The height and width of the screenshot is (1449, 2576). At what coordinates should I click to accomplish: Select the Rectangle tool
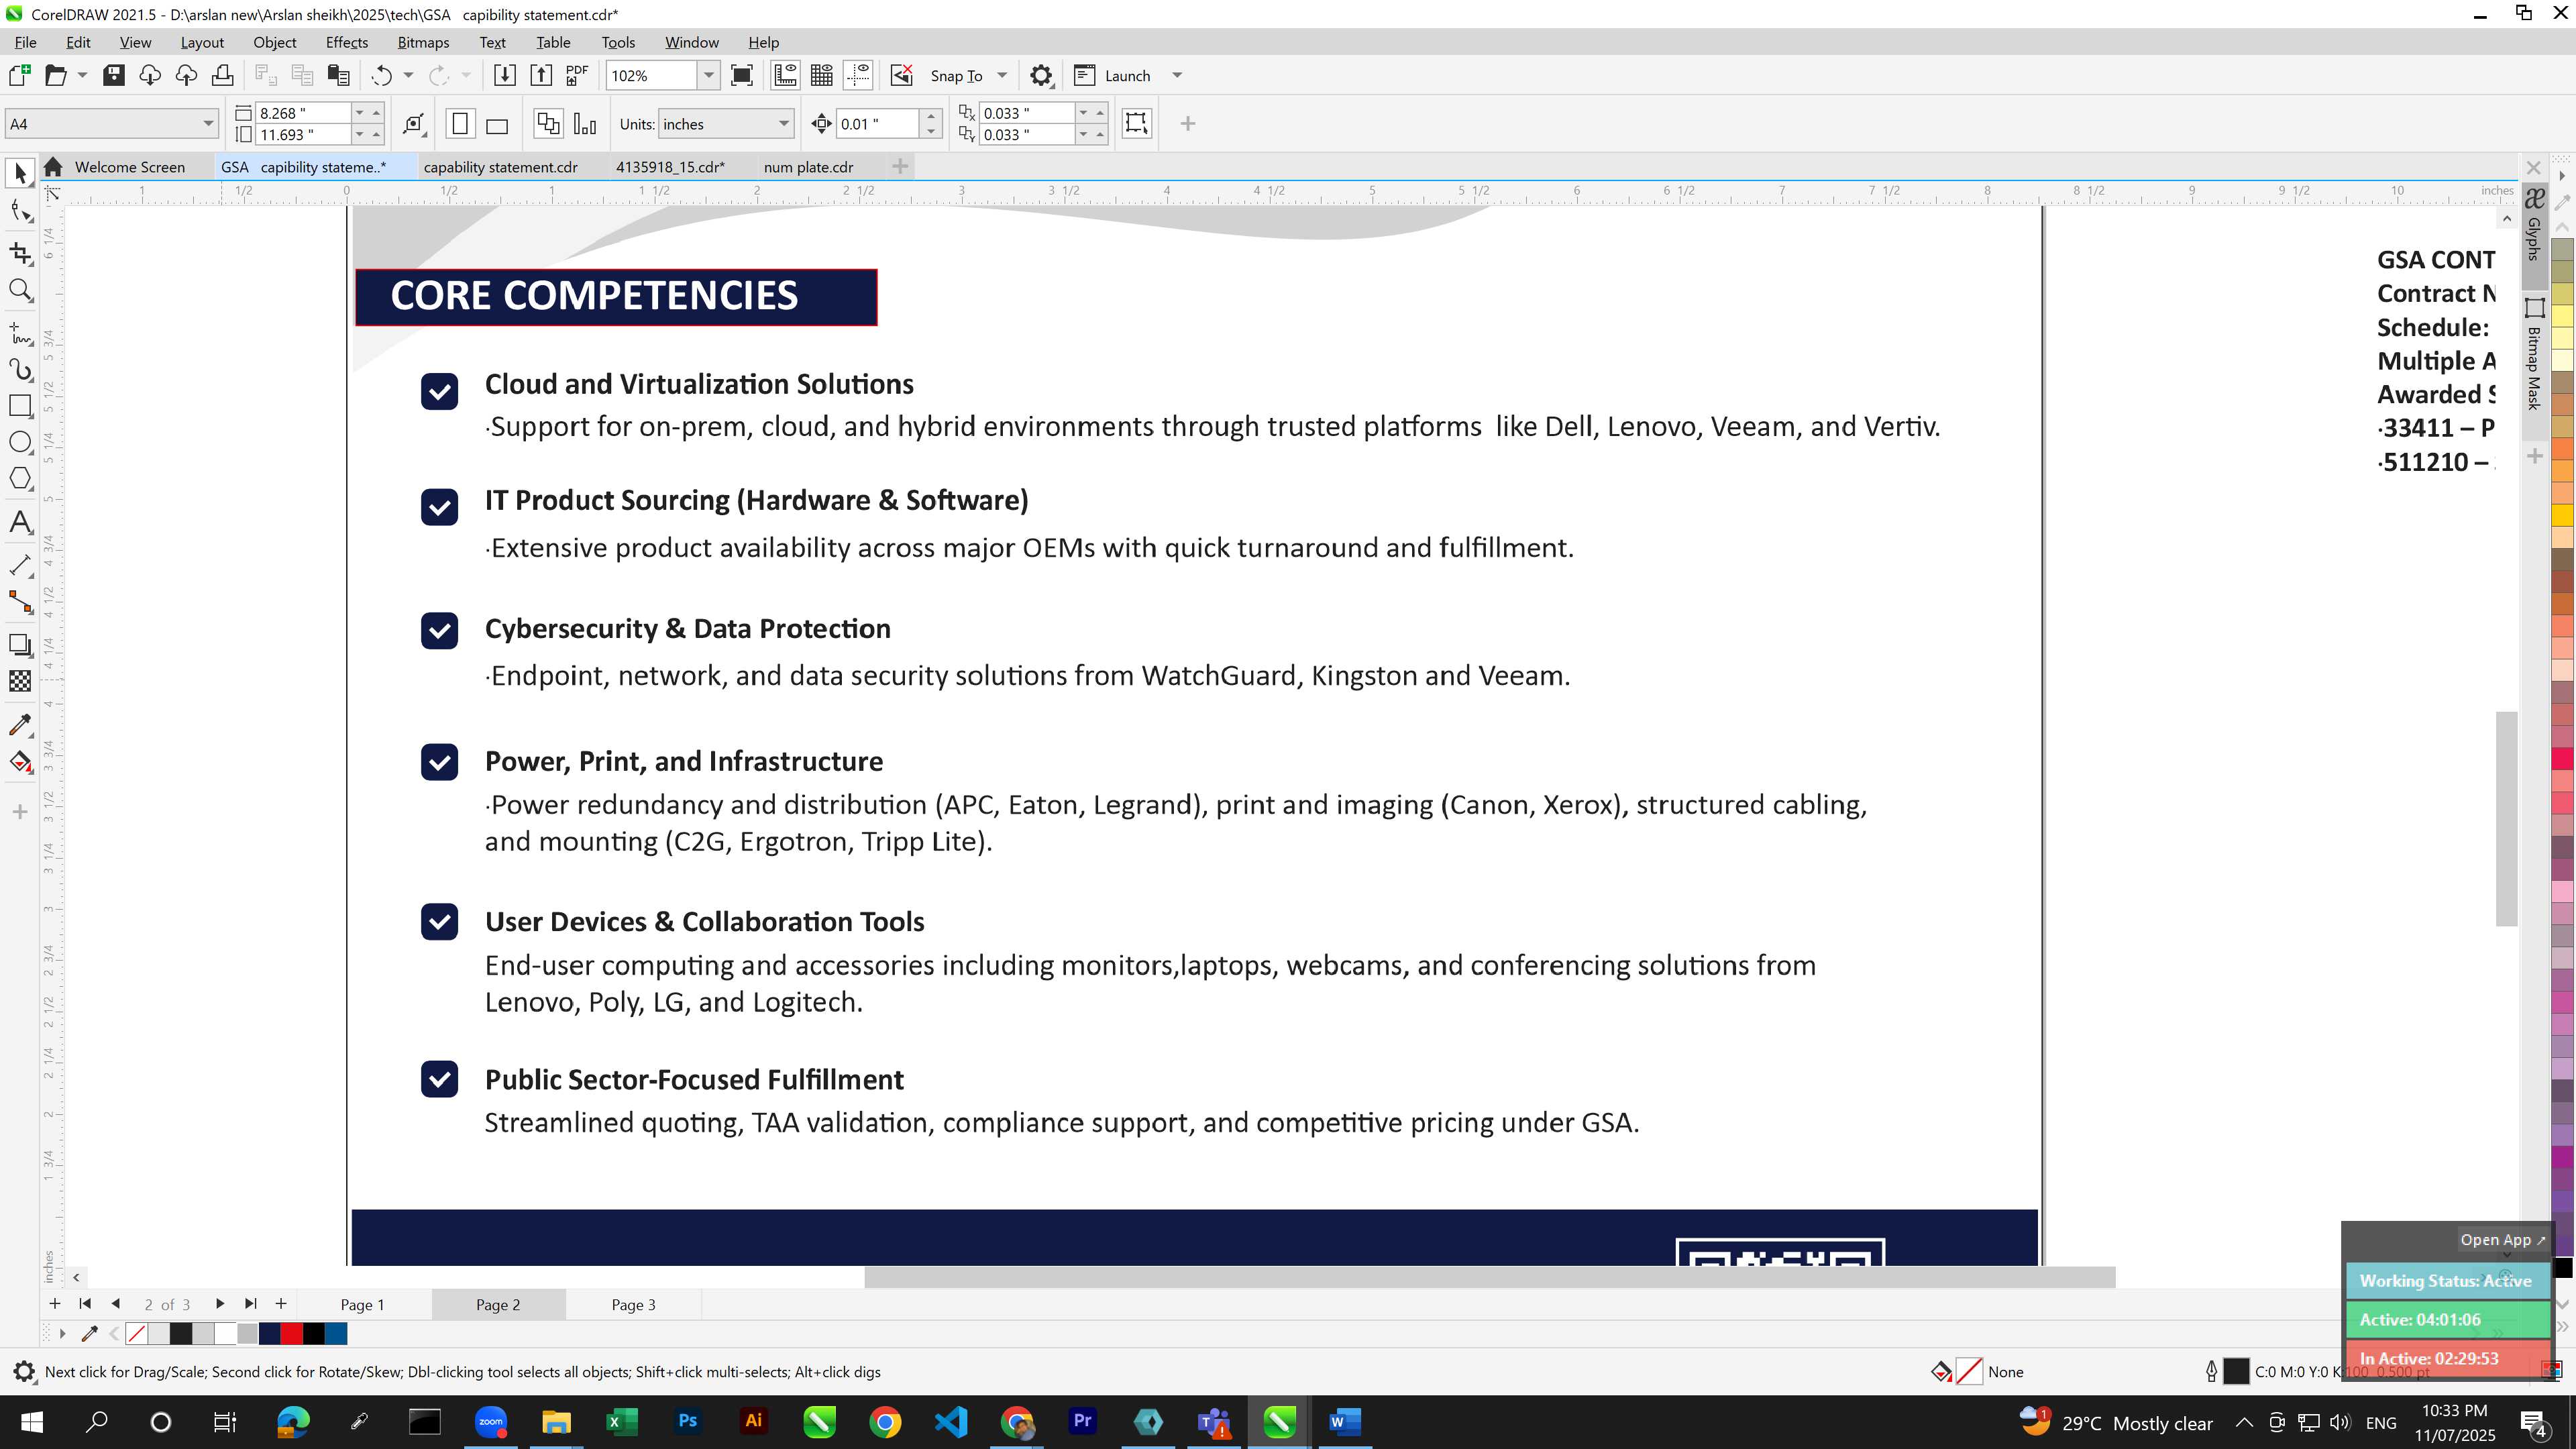click(20, 406)
